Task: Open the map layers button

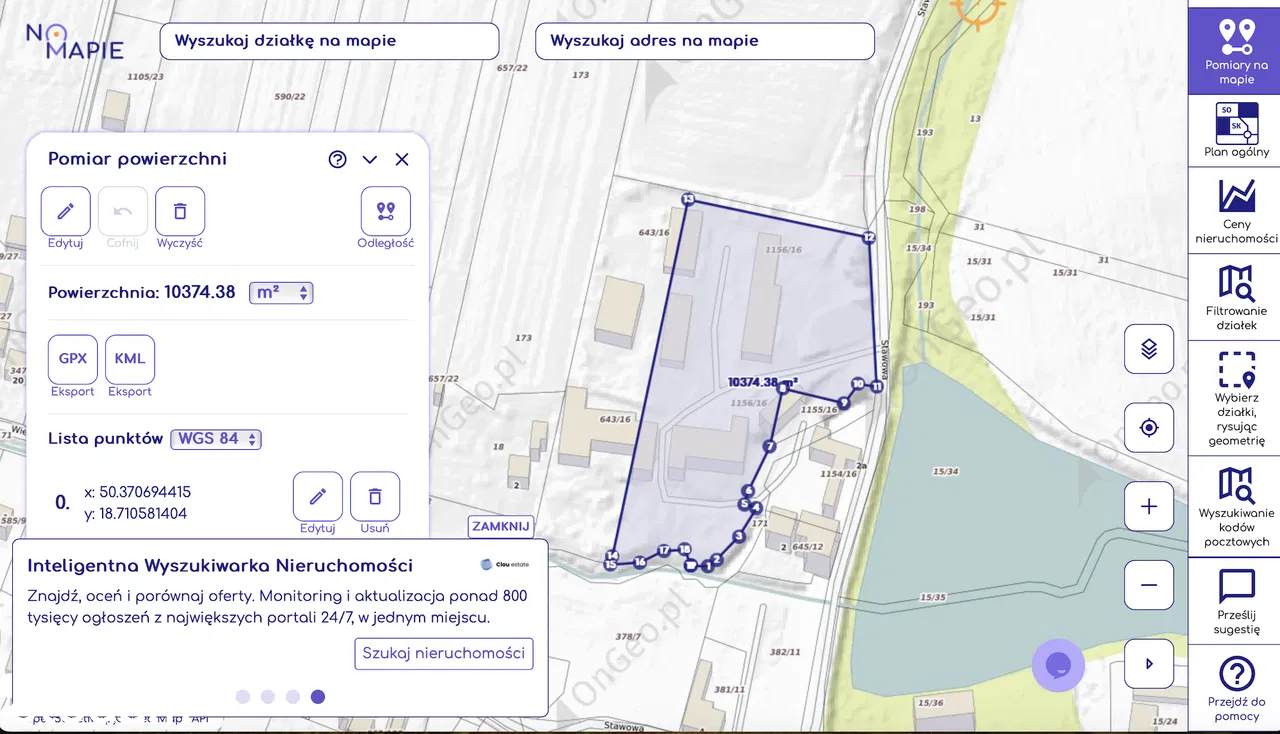Action: tap(1149, 349)
